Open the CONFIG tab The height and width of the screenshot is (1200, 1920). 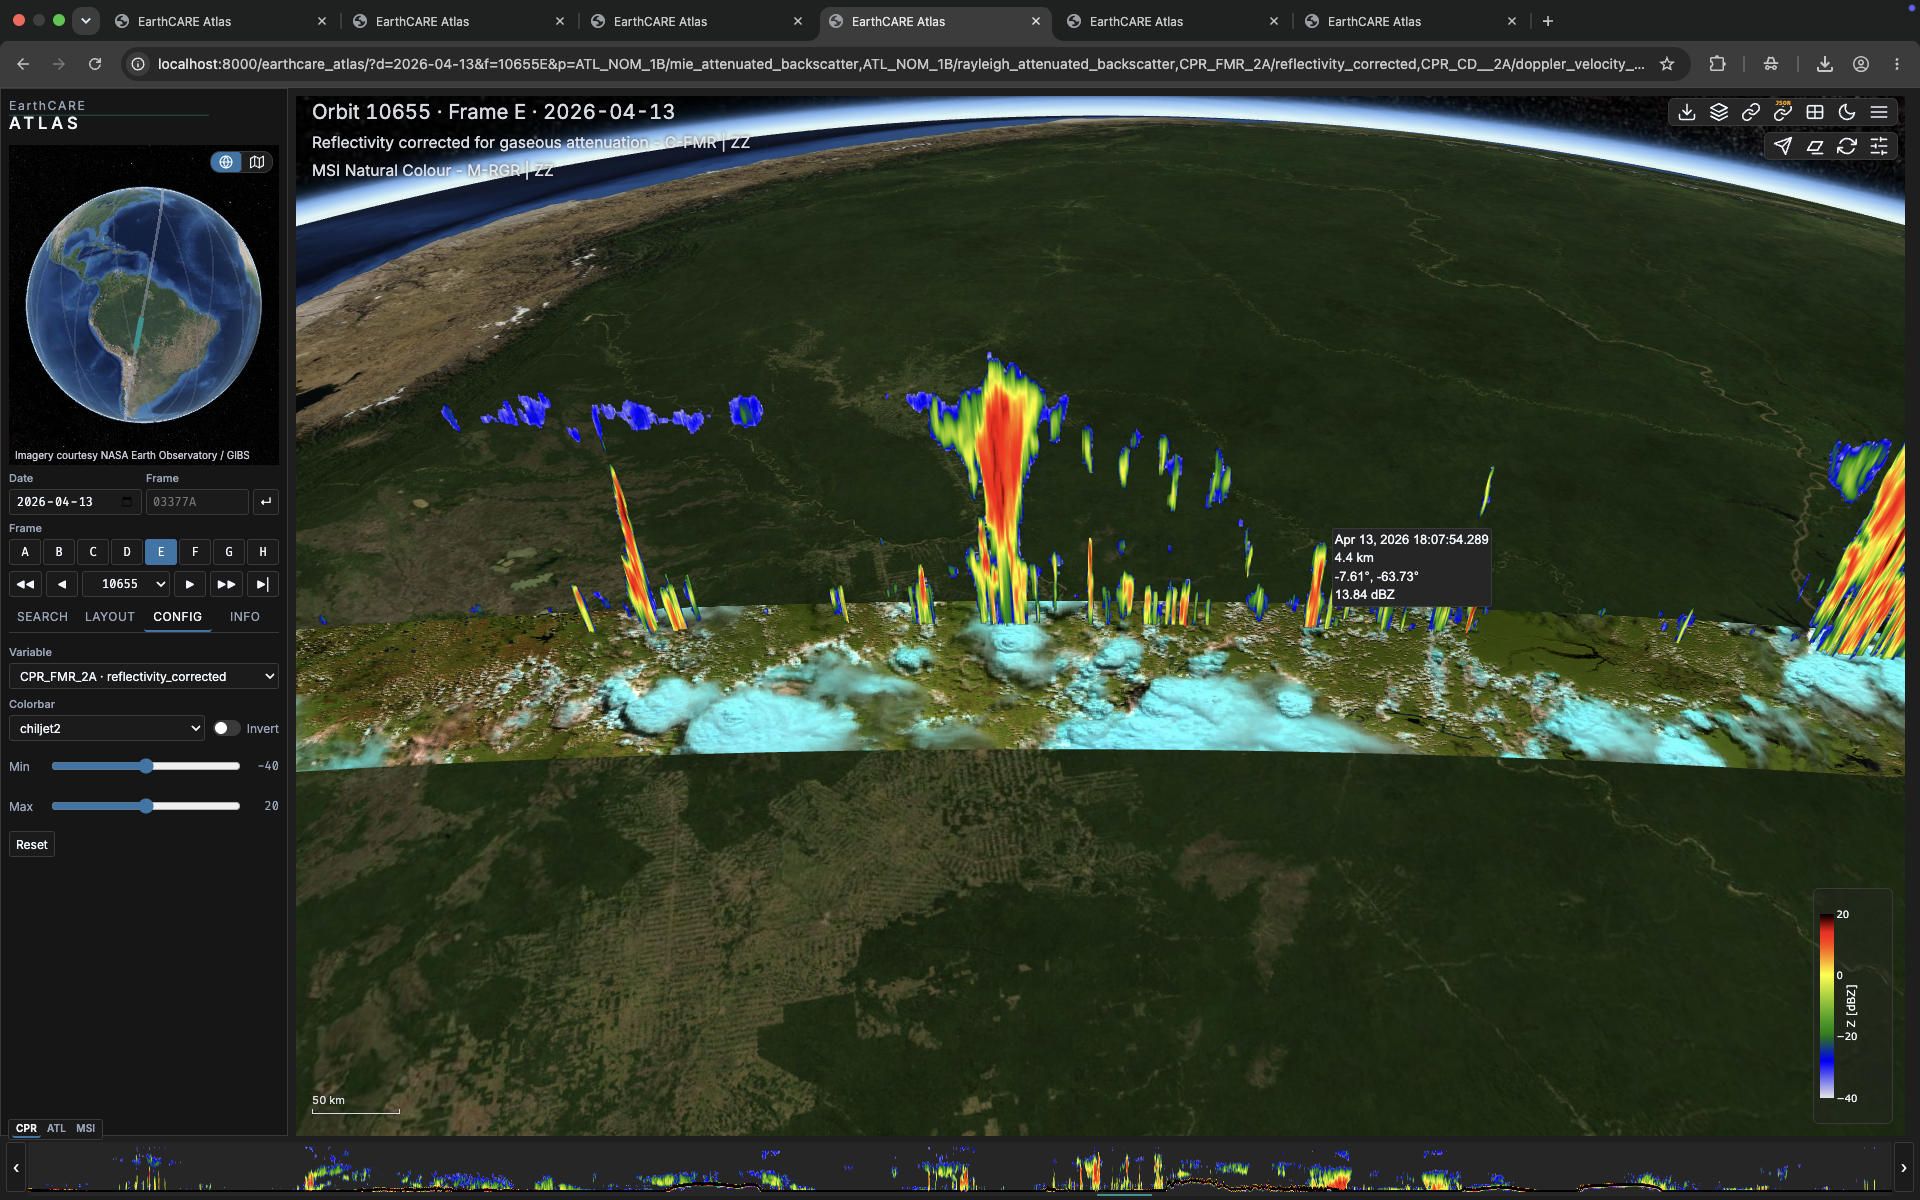(177, 617)
